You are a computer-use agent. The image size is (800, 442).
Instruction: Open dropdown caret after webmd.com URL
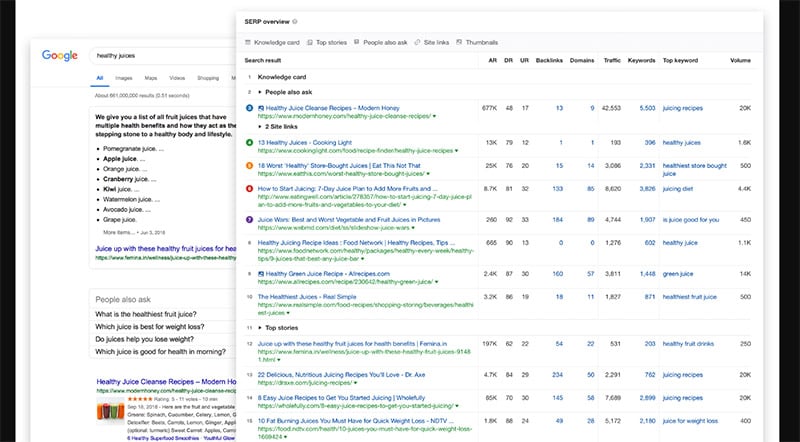(x=413, y=228)
